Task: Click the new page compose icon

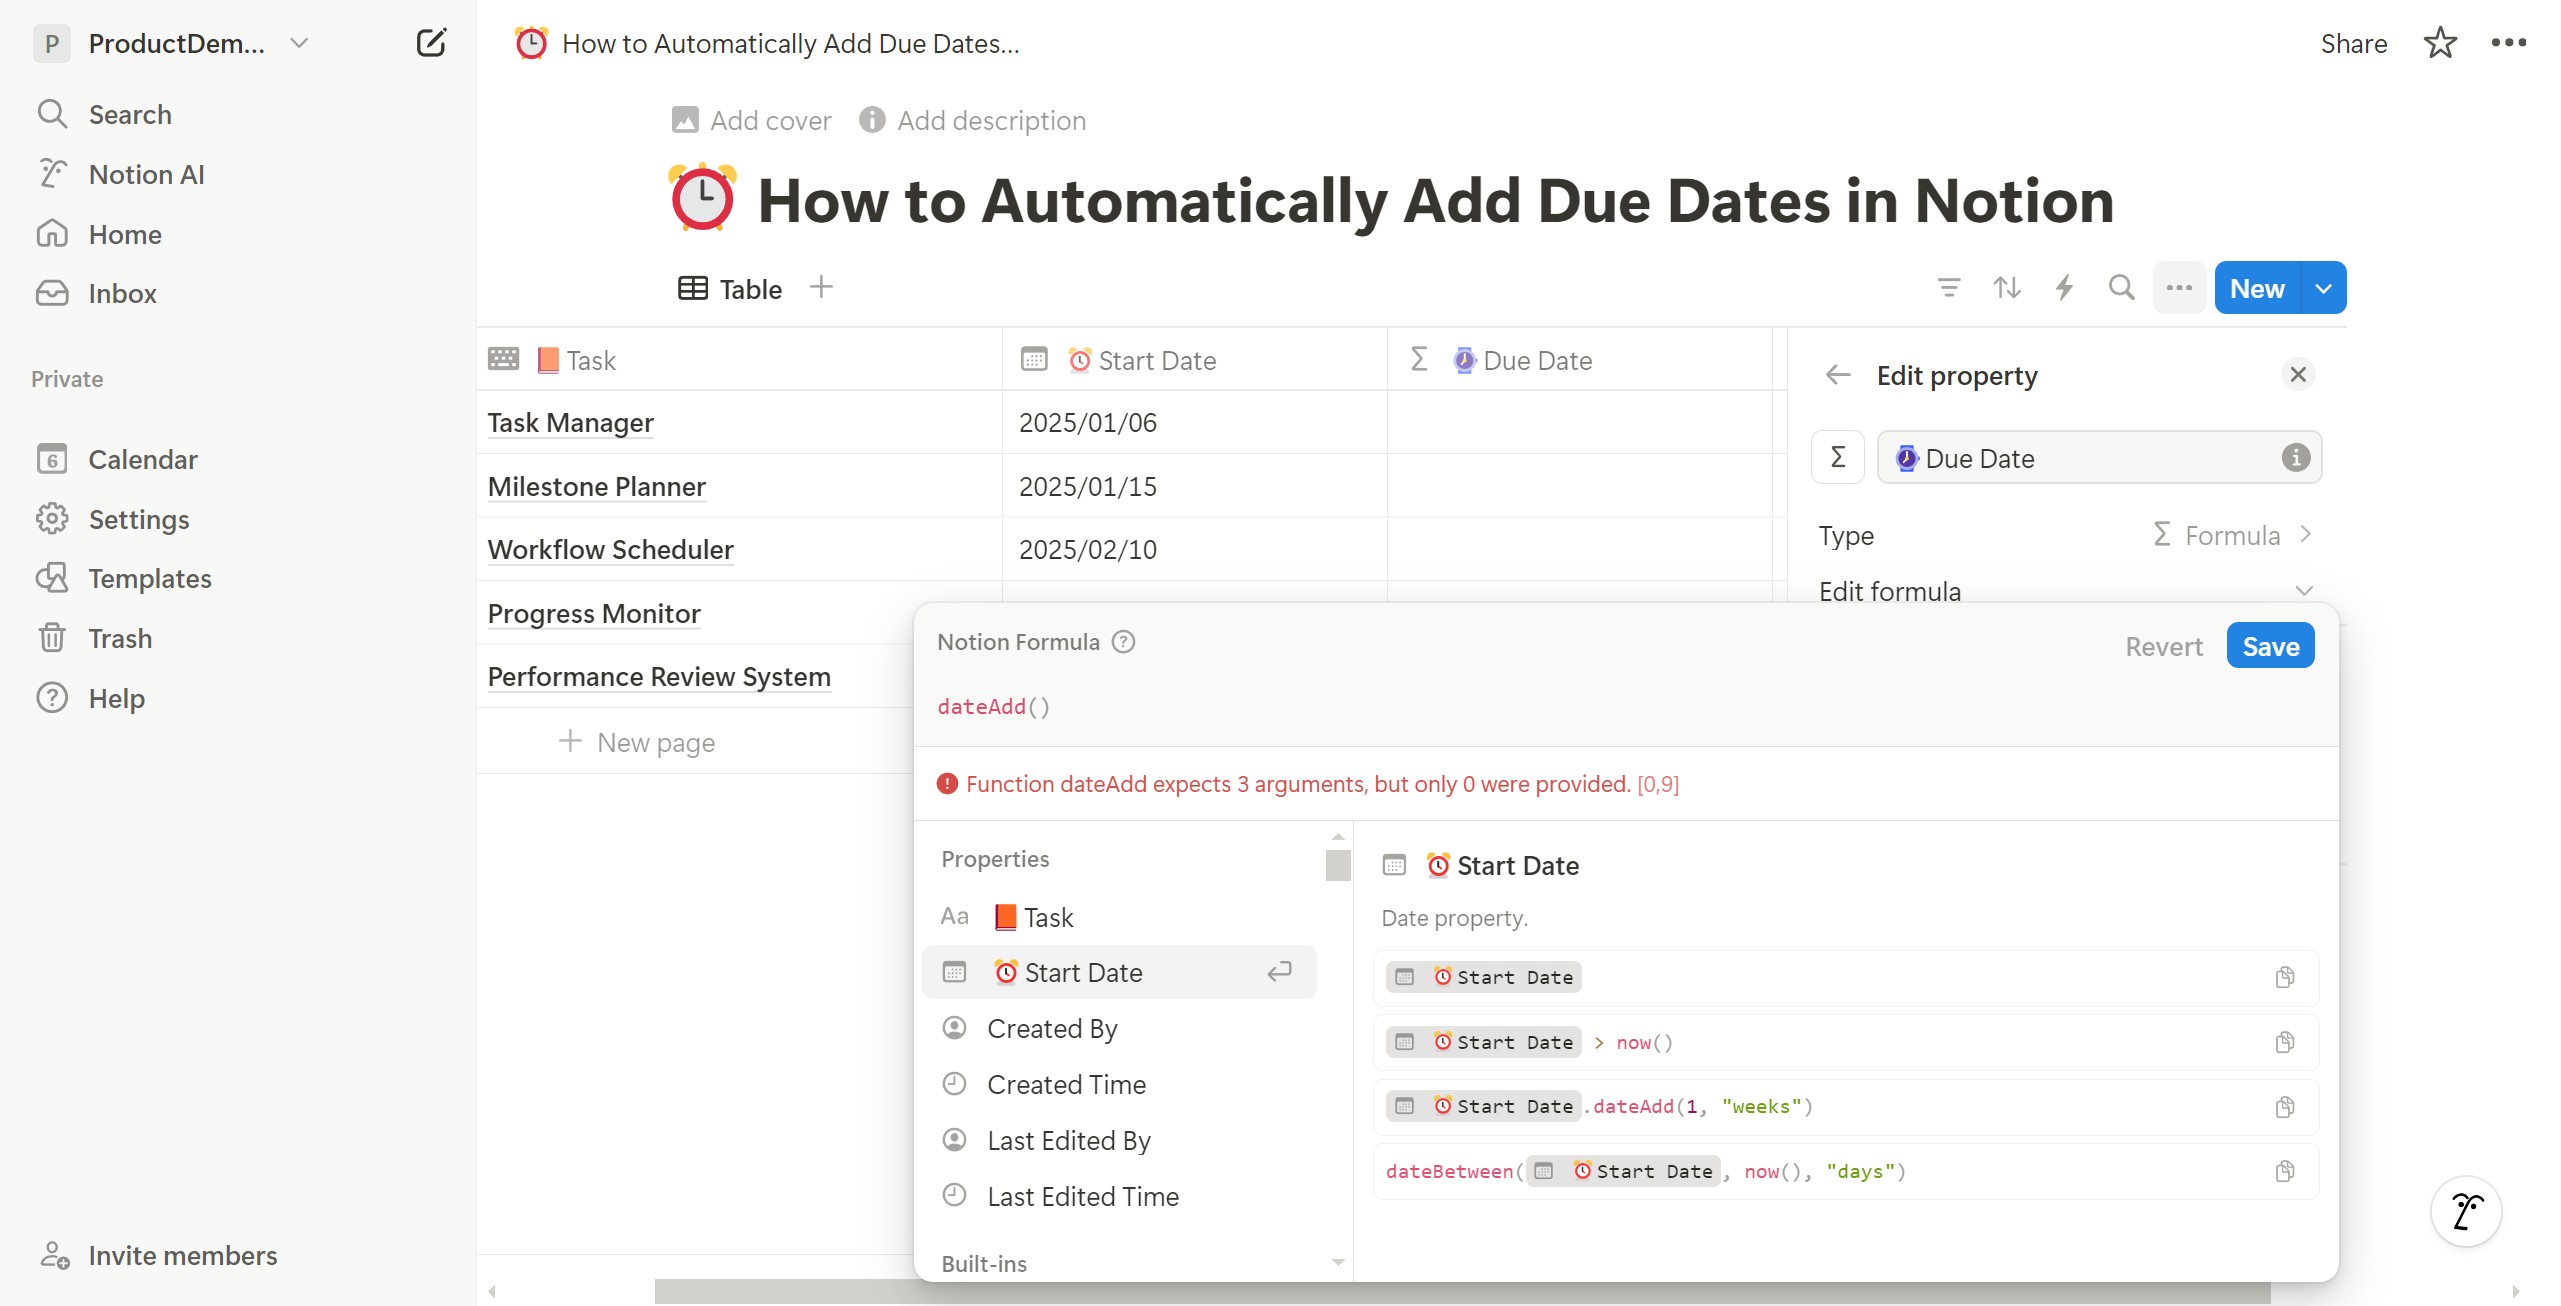Action: click(x=431, y=43)
